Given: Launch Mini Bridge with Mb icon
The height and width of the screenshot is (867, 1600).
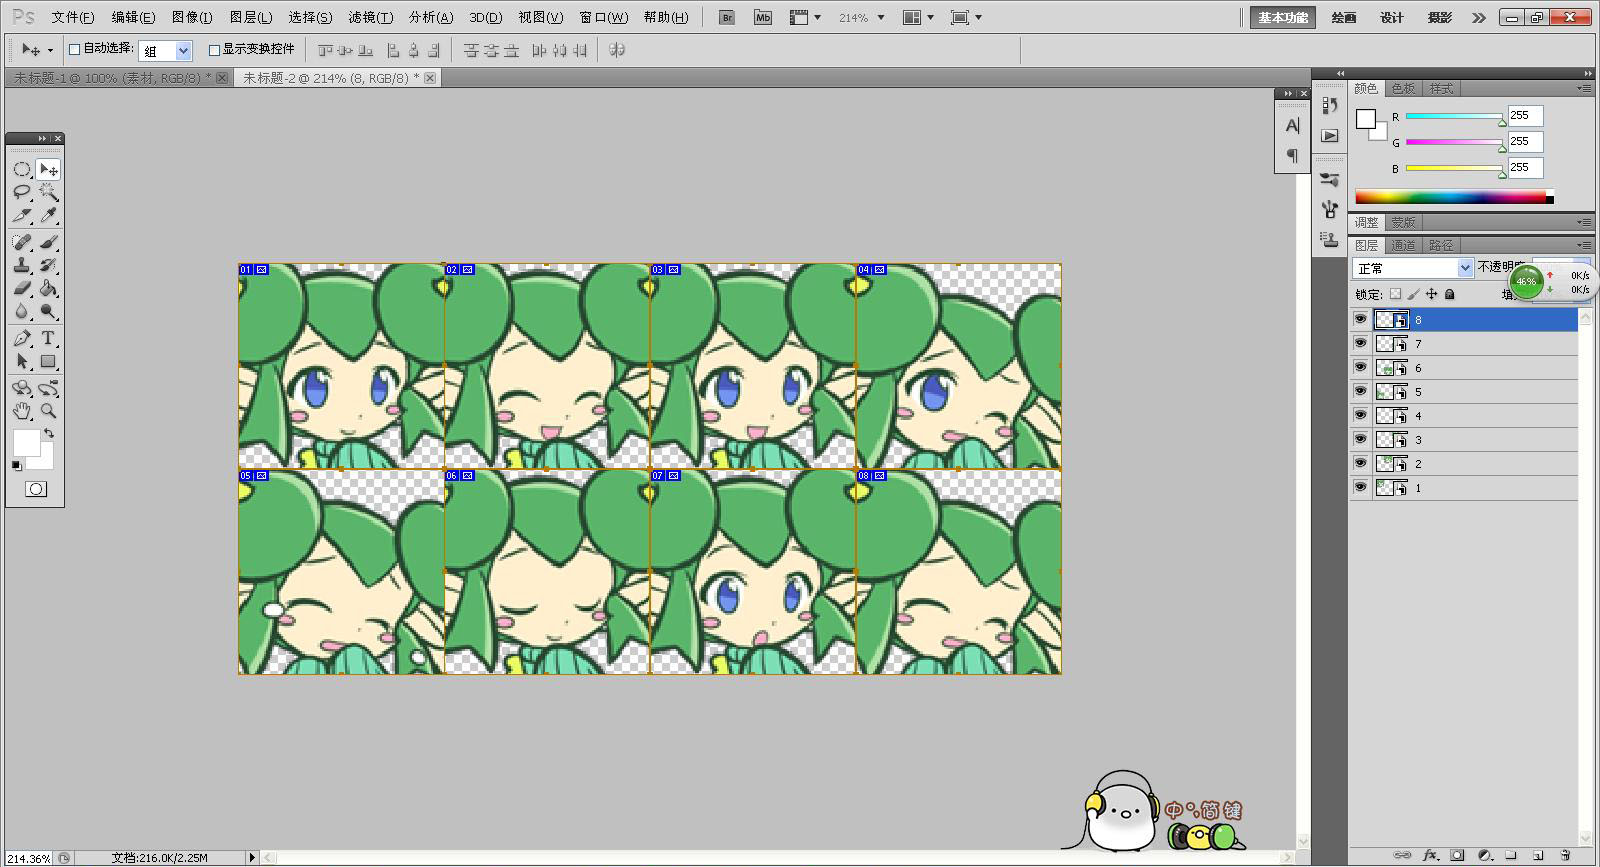Looking at the screenshot, I should coord(763,17).
